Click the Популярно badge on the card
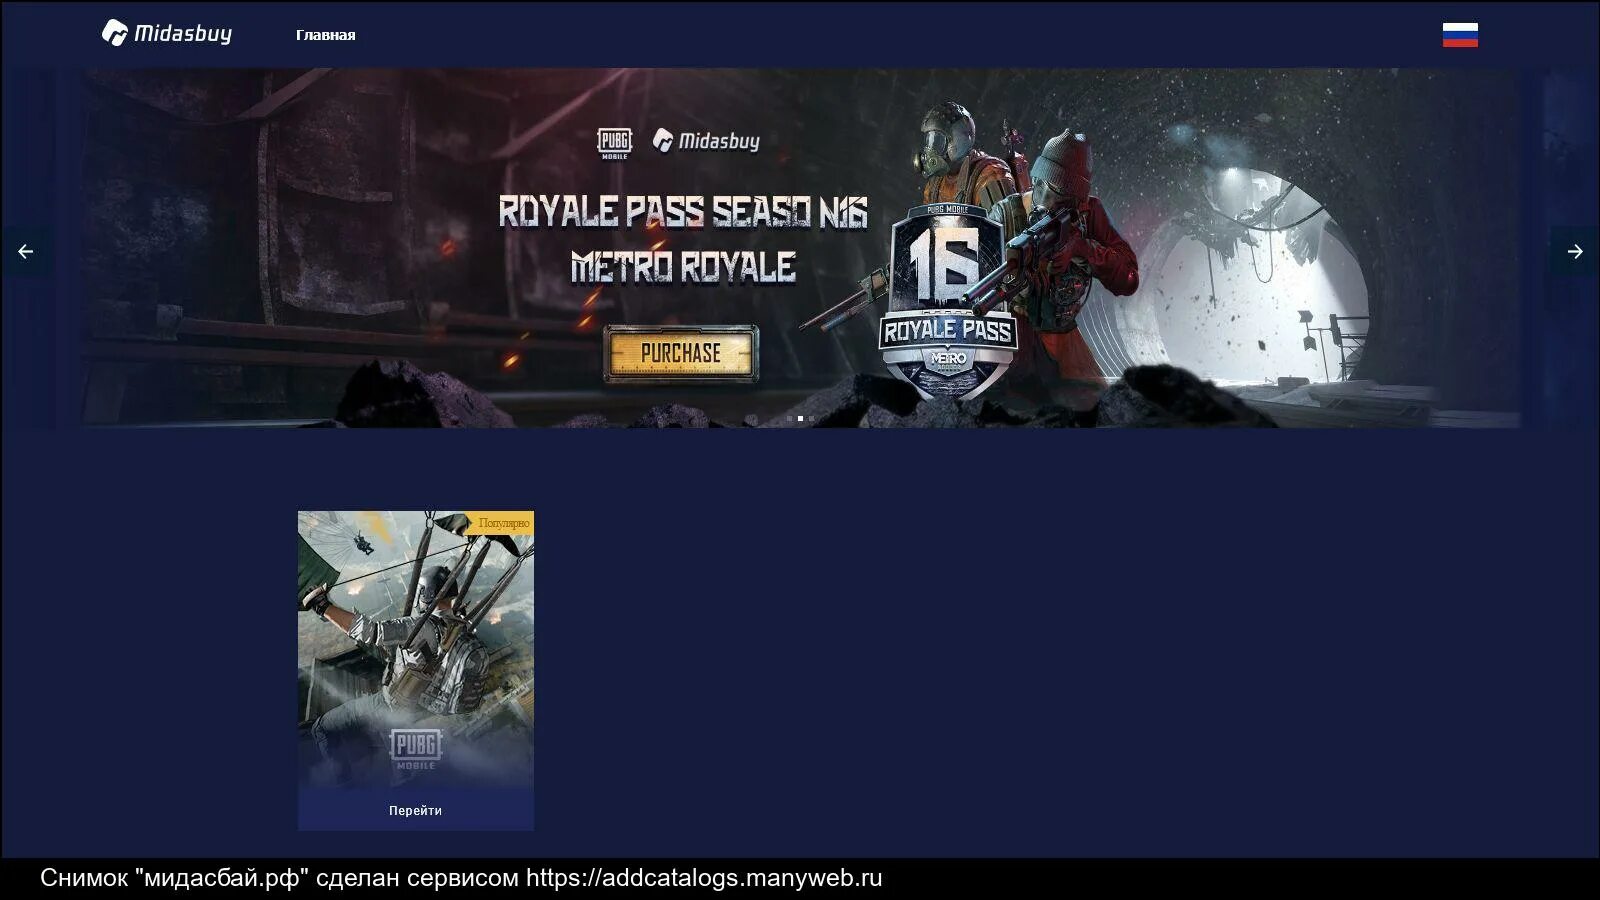 pos(502,523)
